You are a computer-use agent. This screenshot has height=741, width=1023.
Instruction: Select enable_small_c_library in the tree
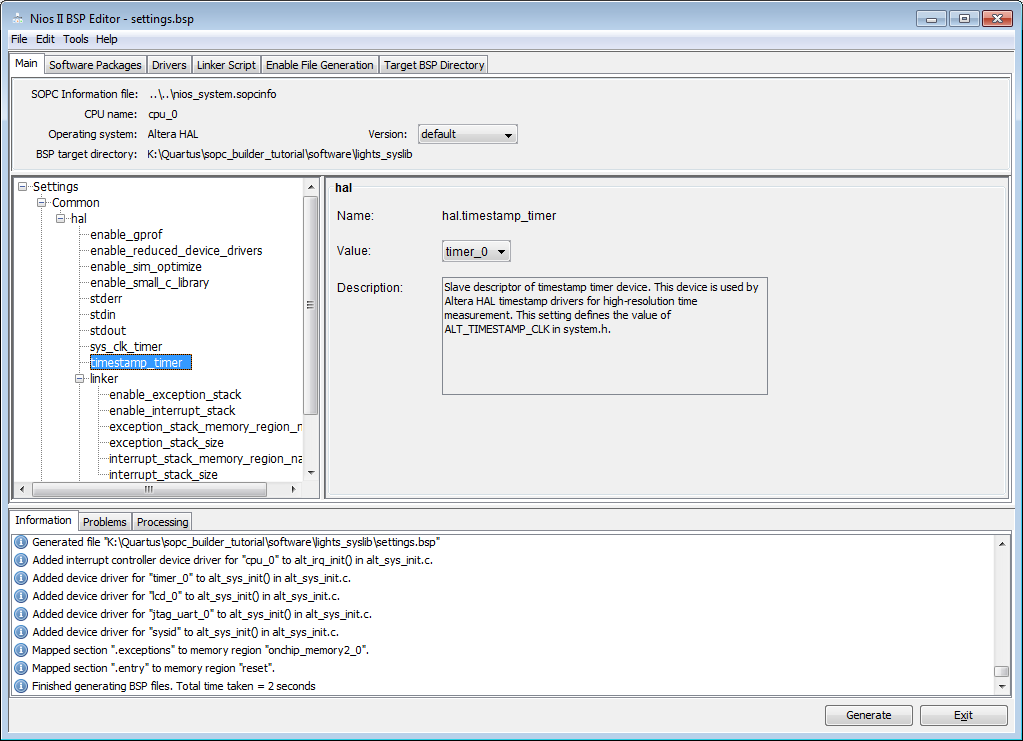point(149,283)
